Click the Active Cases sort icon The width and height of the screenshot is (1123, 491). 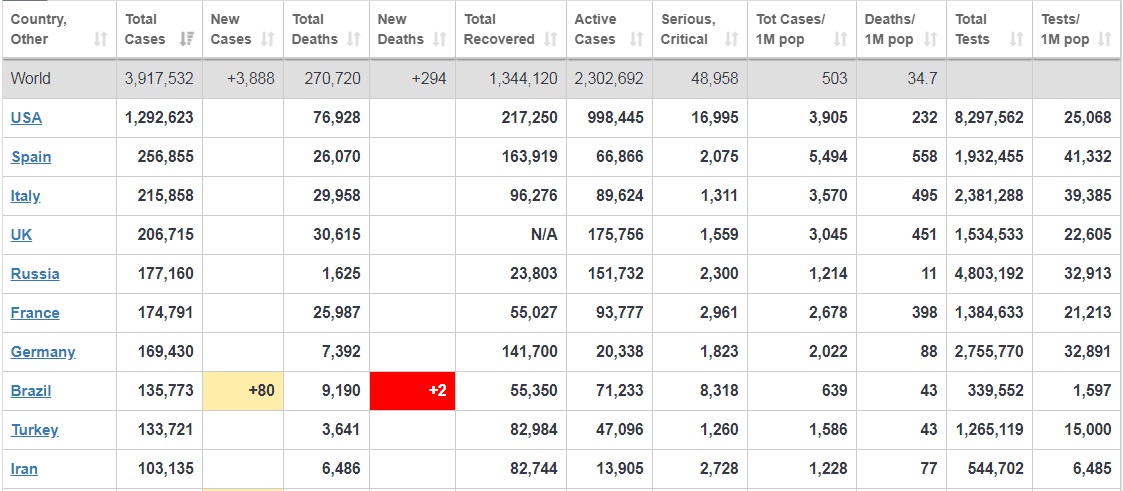(636, 40)
